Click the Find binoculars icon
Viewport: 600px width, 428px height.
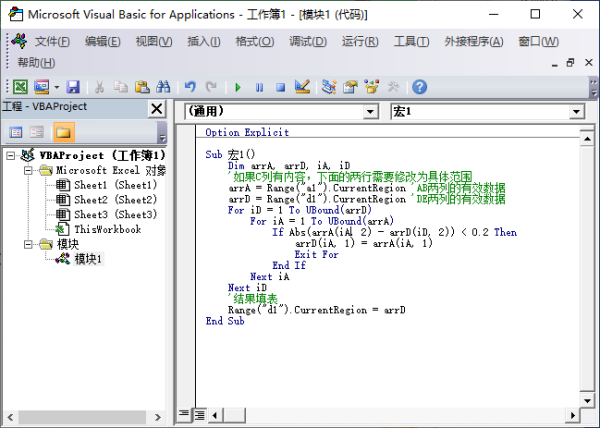[x=163, y=87]
